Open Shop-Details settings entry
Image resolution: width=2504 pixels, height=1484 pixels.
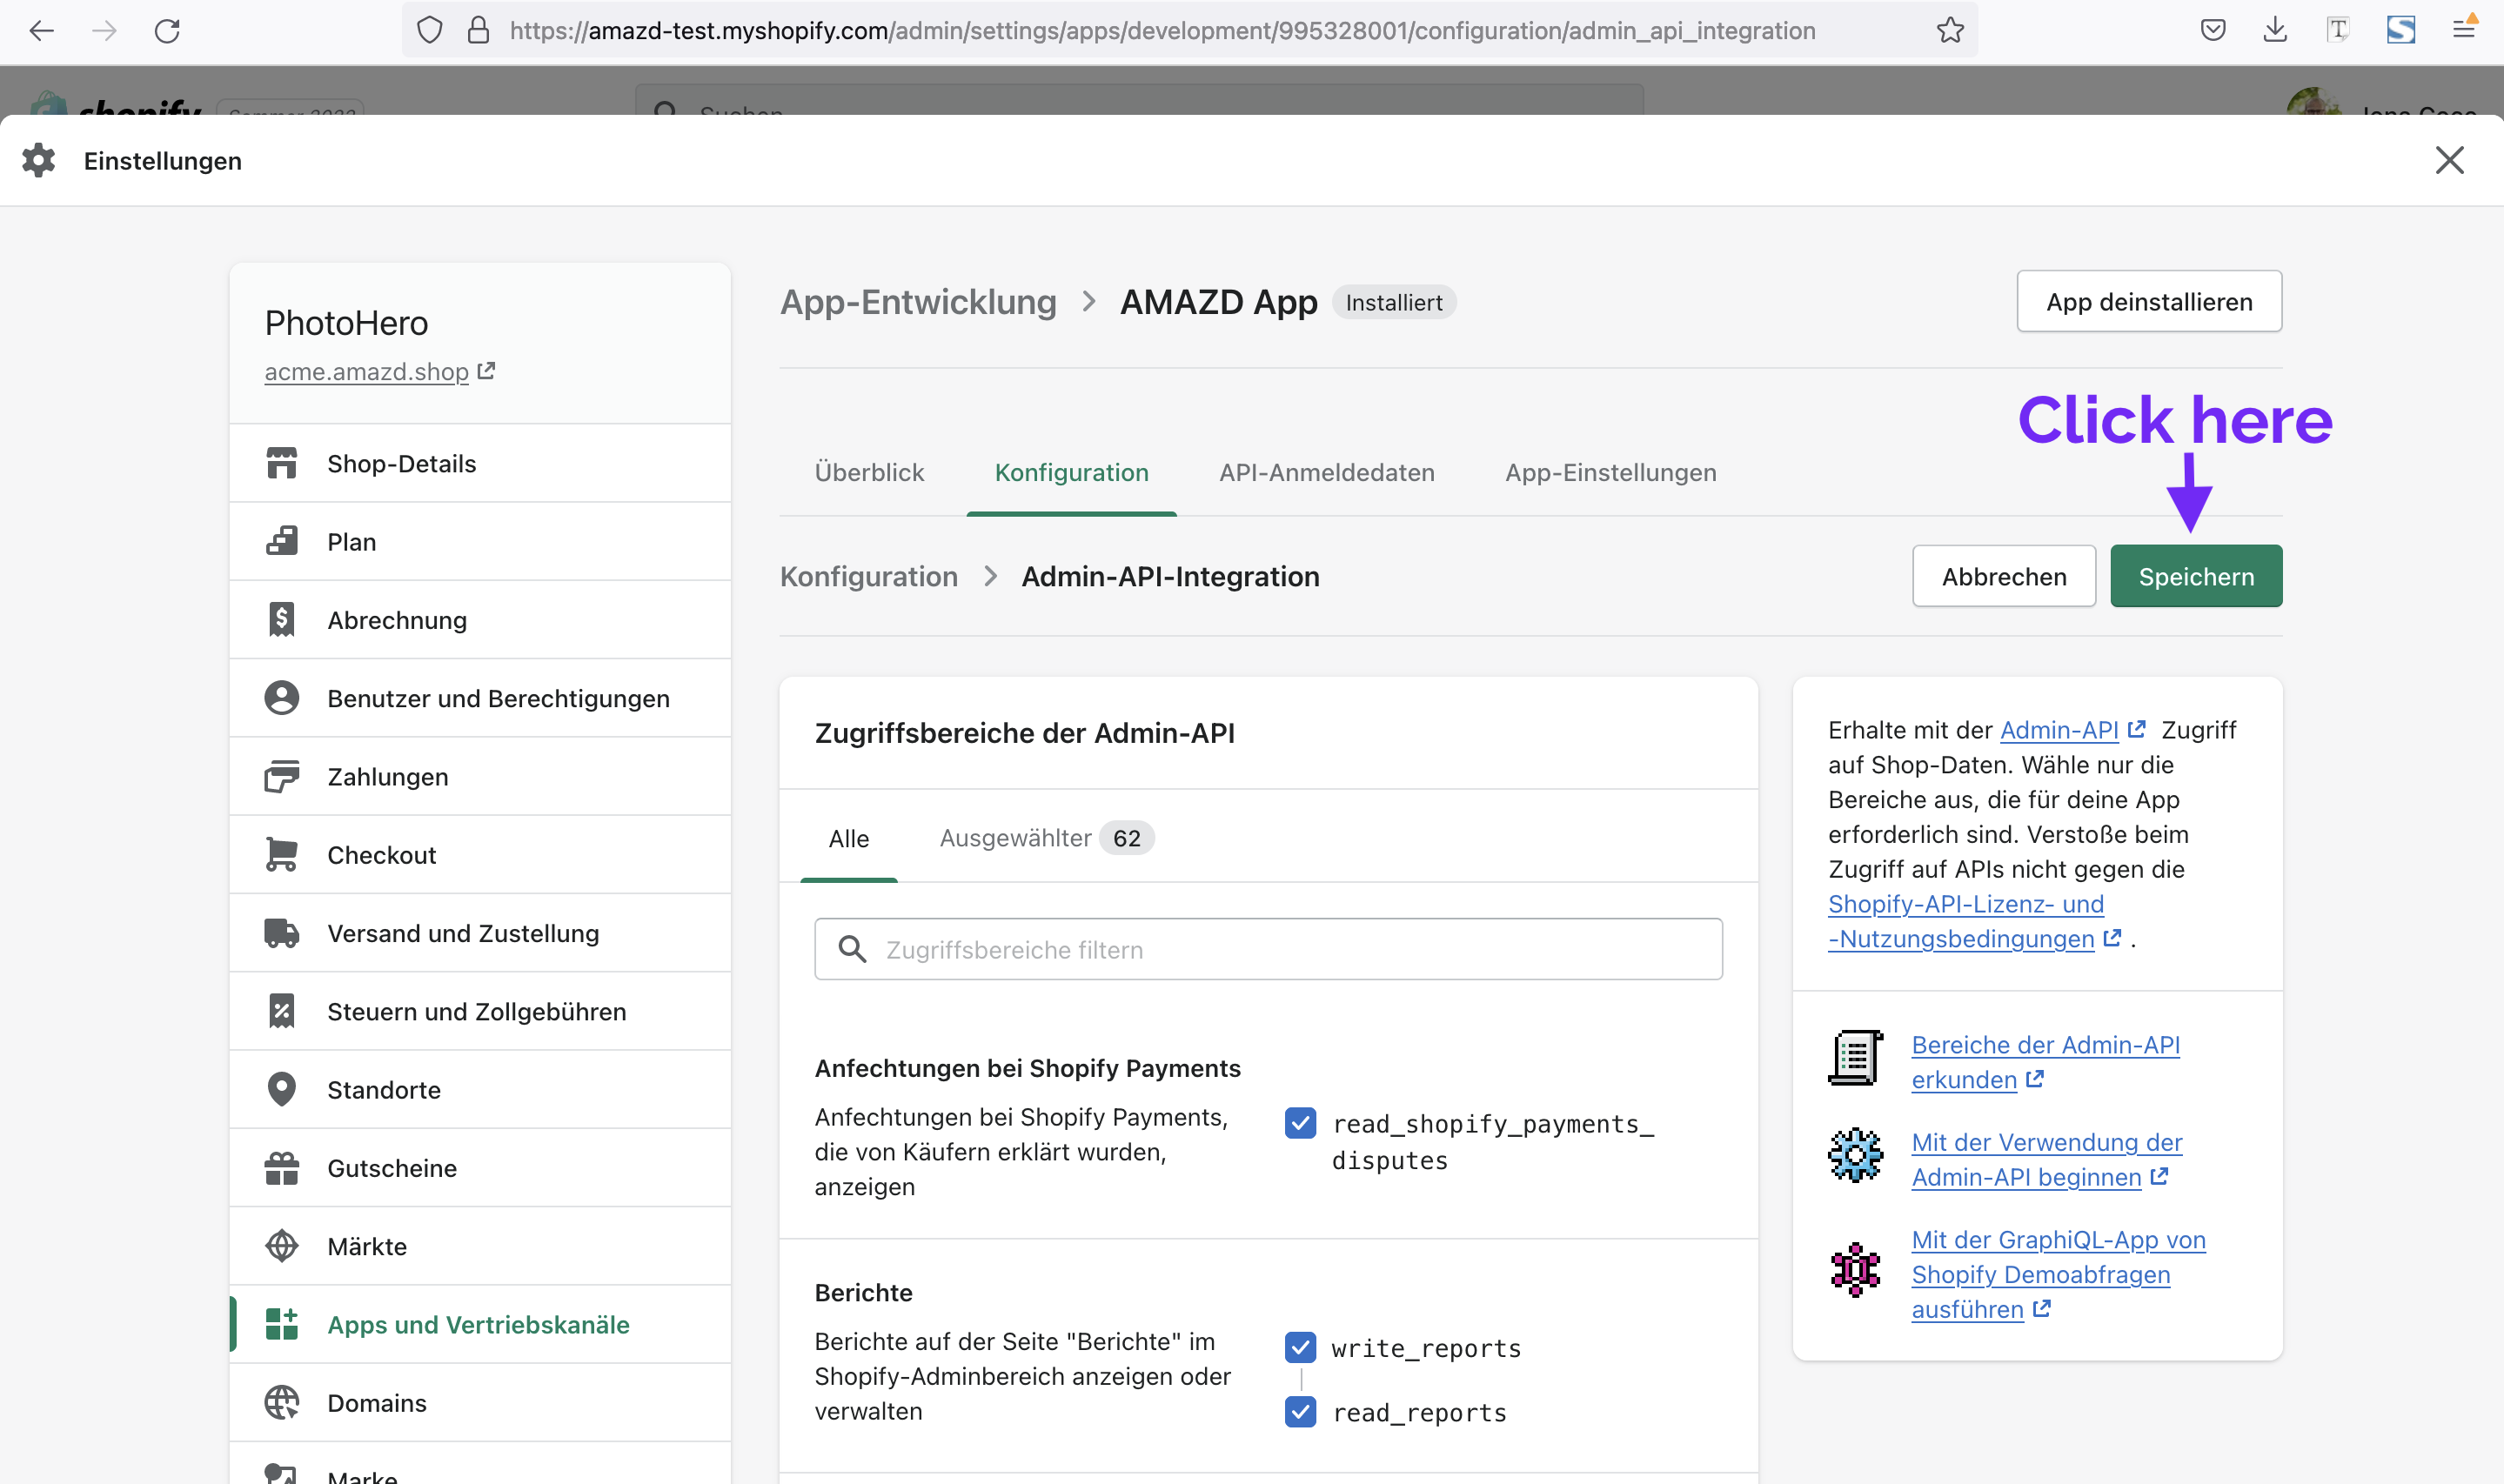coord(480,463)
